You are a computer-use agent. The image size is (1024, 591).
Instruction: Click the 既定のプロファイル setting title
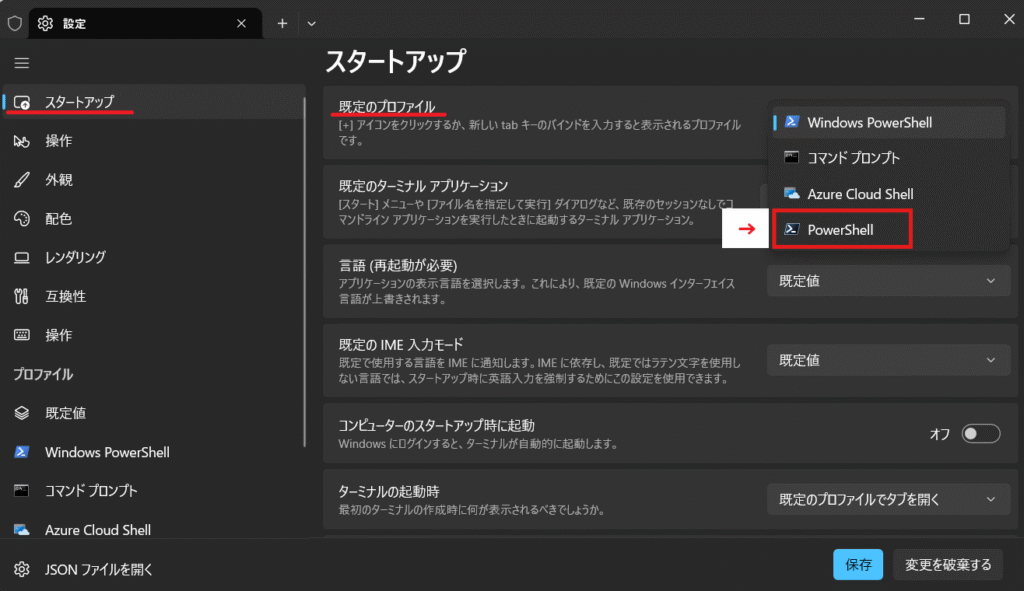point(387,106)
